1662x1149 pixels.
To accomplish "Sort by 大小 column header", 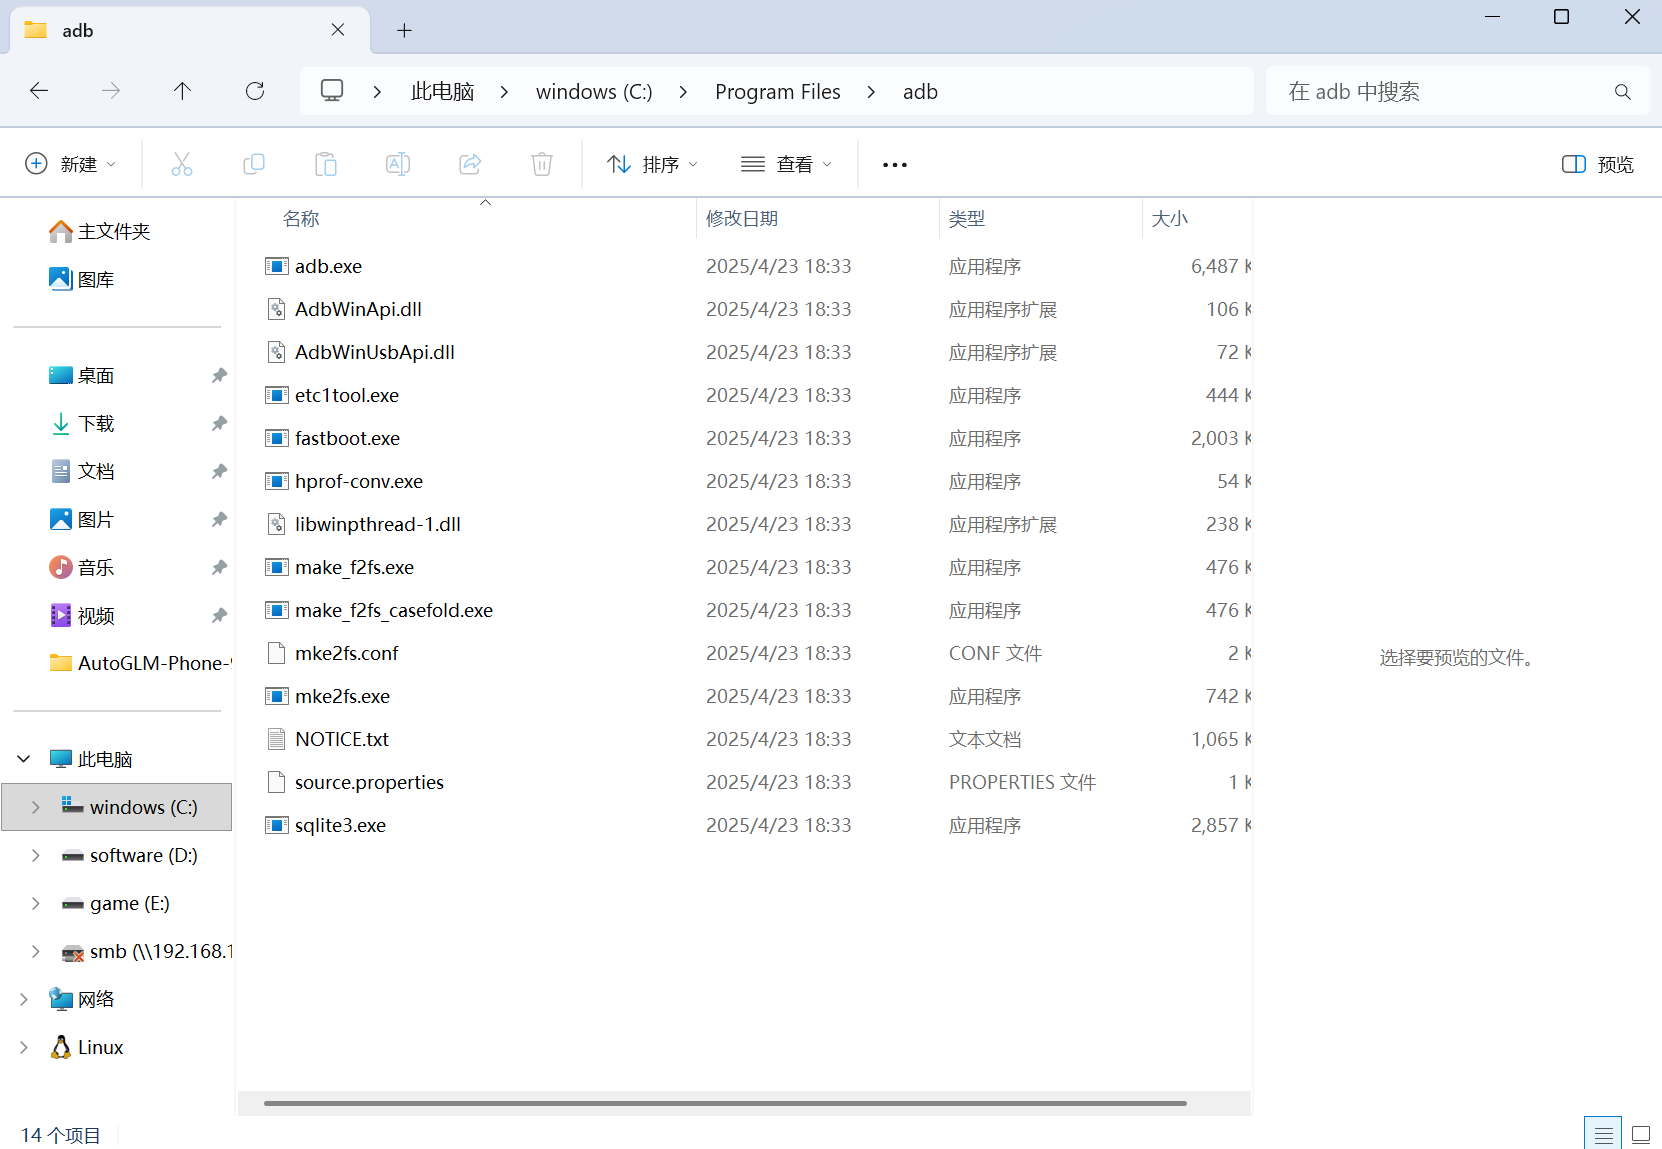I will coord(1170,218).
